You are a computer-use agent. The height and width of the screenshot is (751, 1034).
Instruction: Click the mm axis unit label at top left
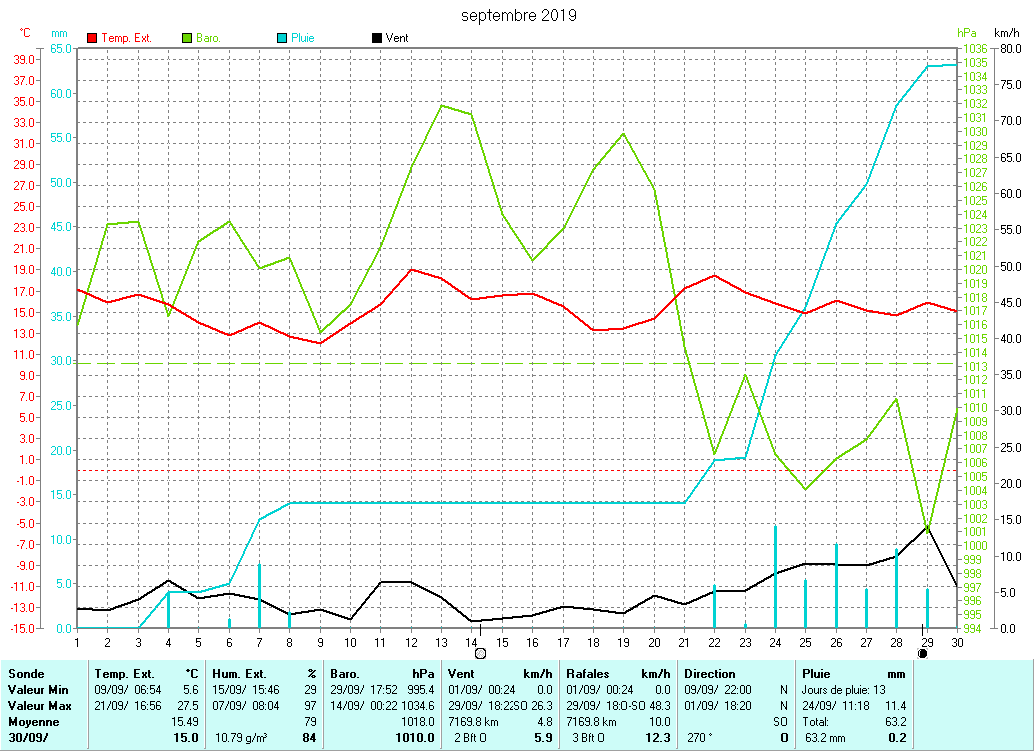tap(59, 33)
